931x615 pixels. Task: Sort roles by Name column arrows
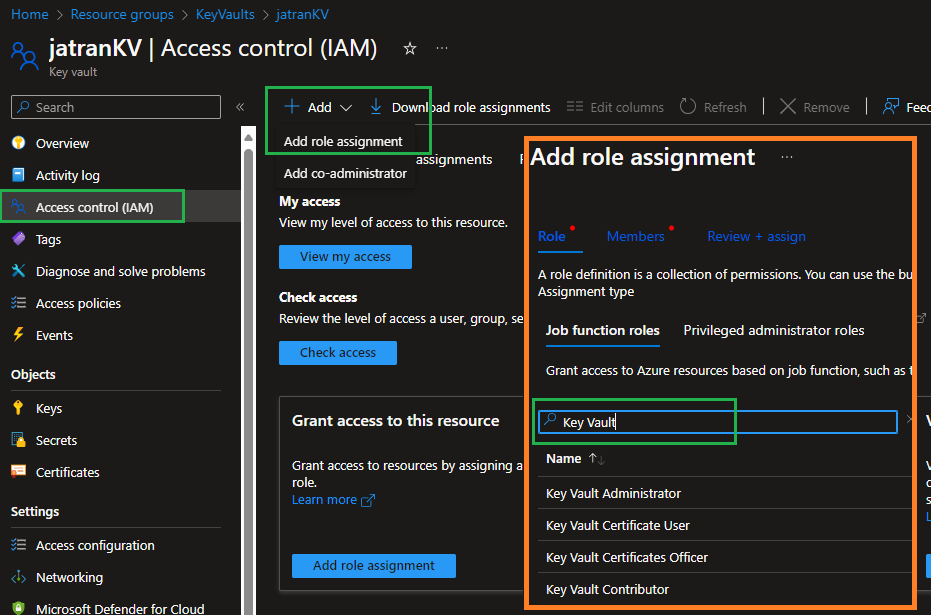(x=597, y=459)
